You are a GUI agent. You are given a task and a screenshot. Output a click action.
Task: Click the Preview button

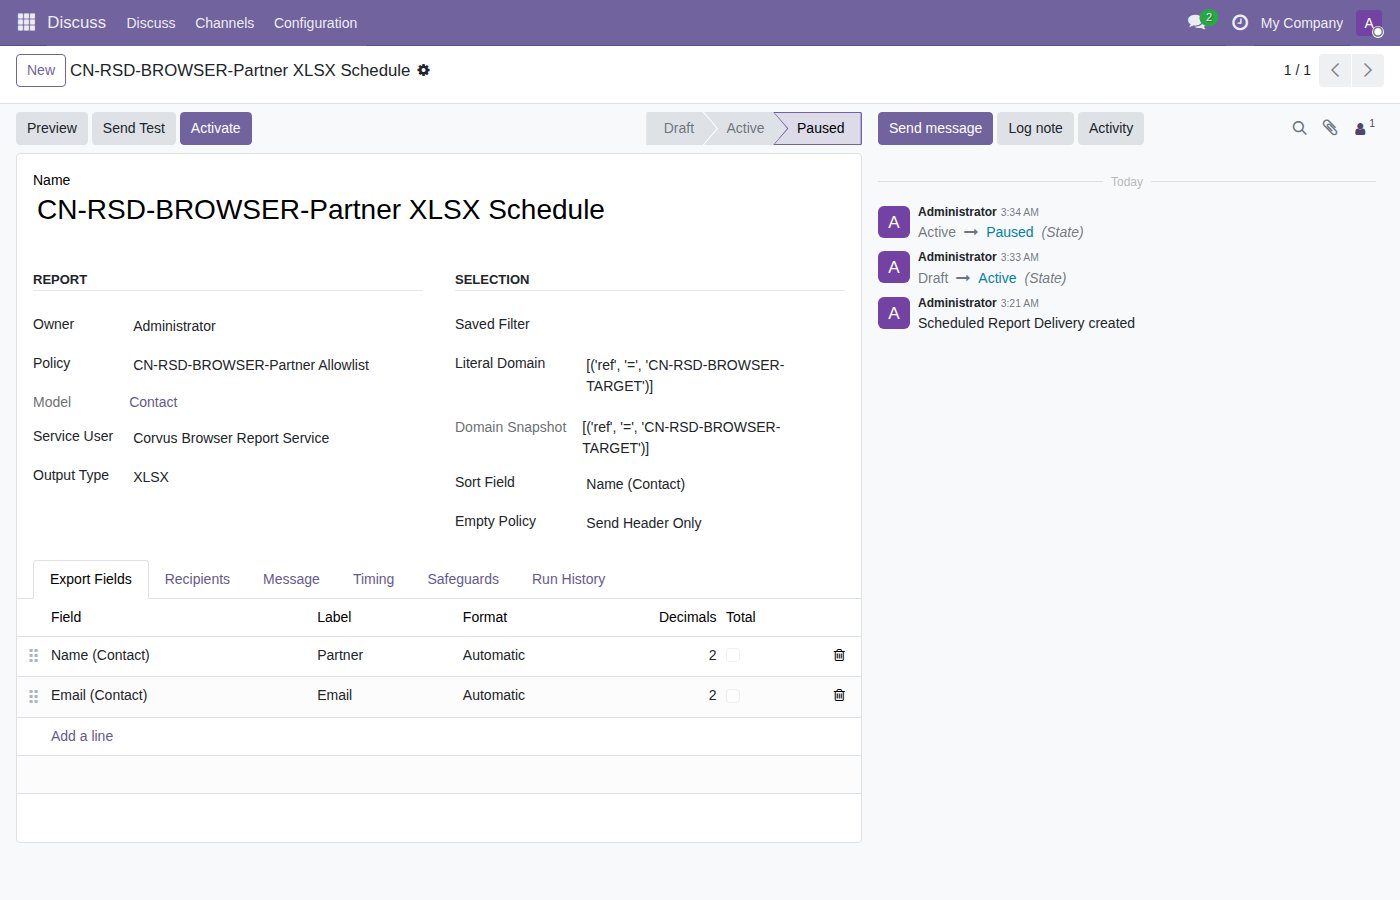(x=52, y=128)
